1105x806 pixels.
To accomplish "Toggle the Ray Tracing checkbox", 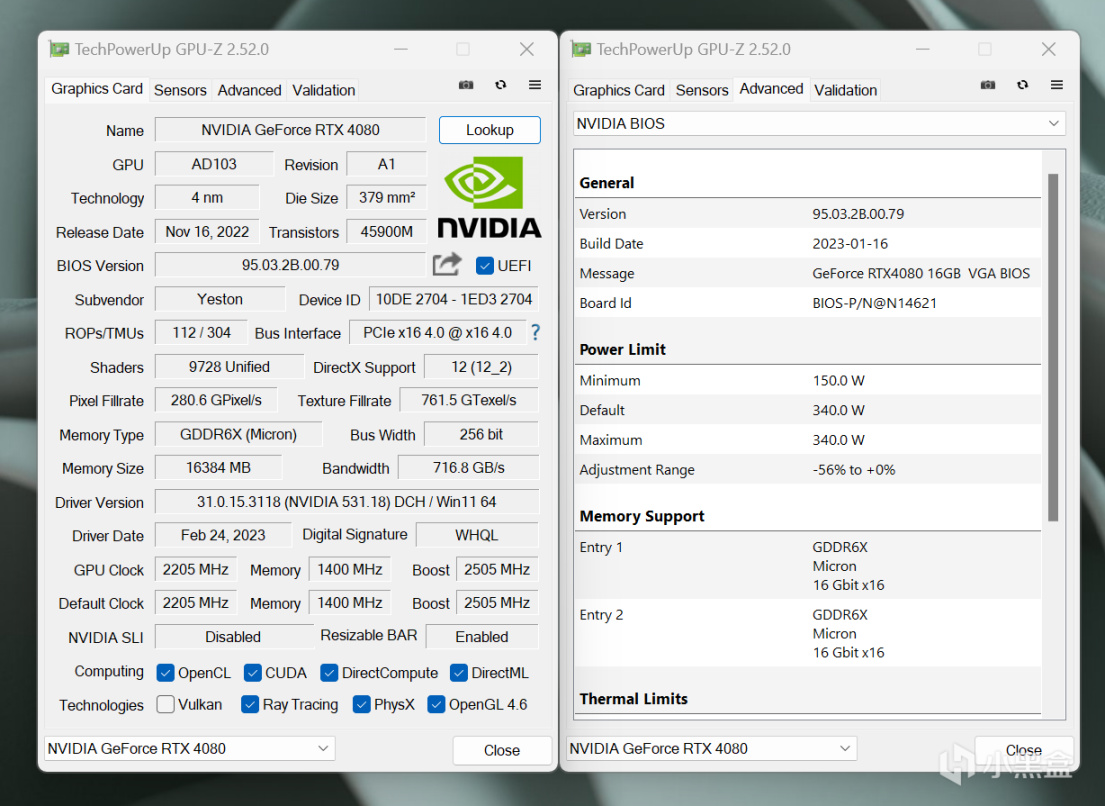I will (x=249, y=705).
